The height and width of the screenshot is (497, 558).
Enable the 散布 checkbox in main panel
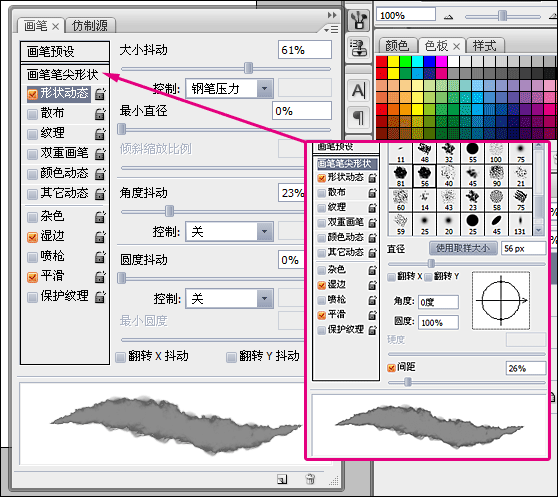[x=32, y=114]
